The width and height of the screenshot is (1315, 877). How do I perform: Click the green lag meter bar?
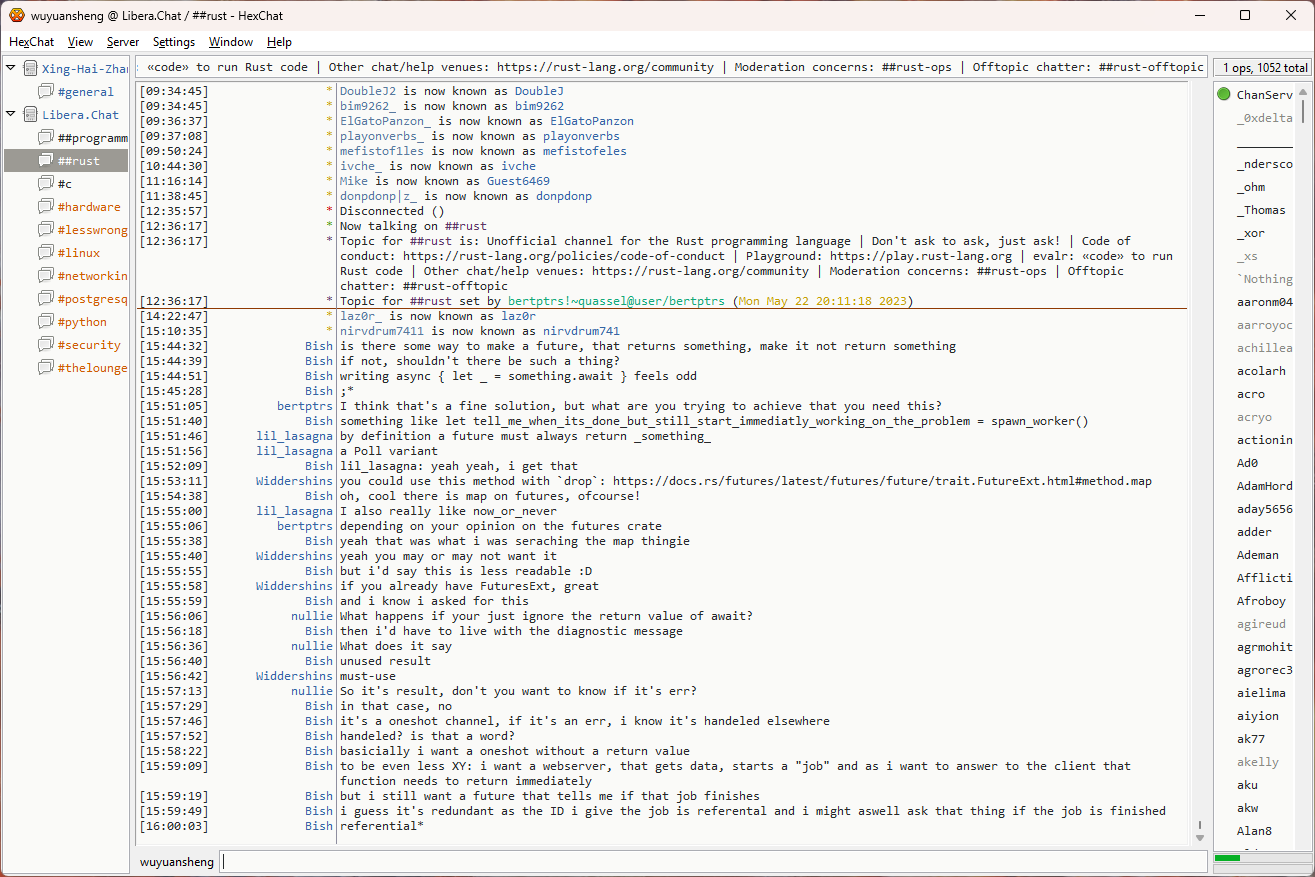point(1227,858)
